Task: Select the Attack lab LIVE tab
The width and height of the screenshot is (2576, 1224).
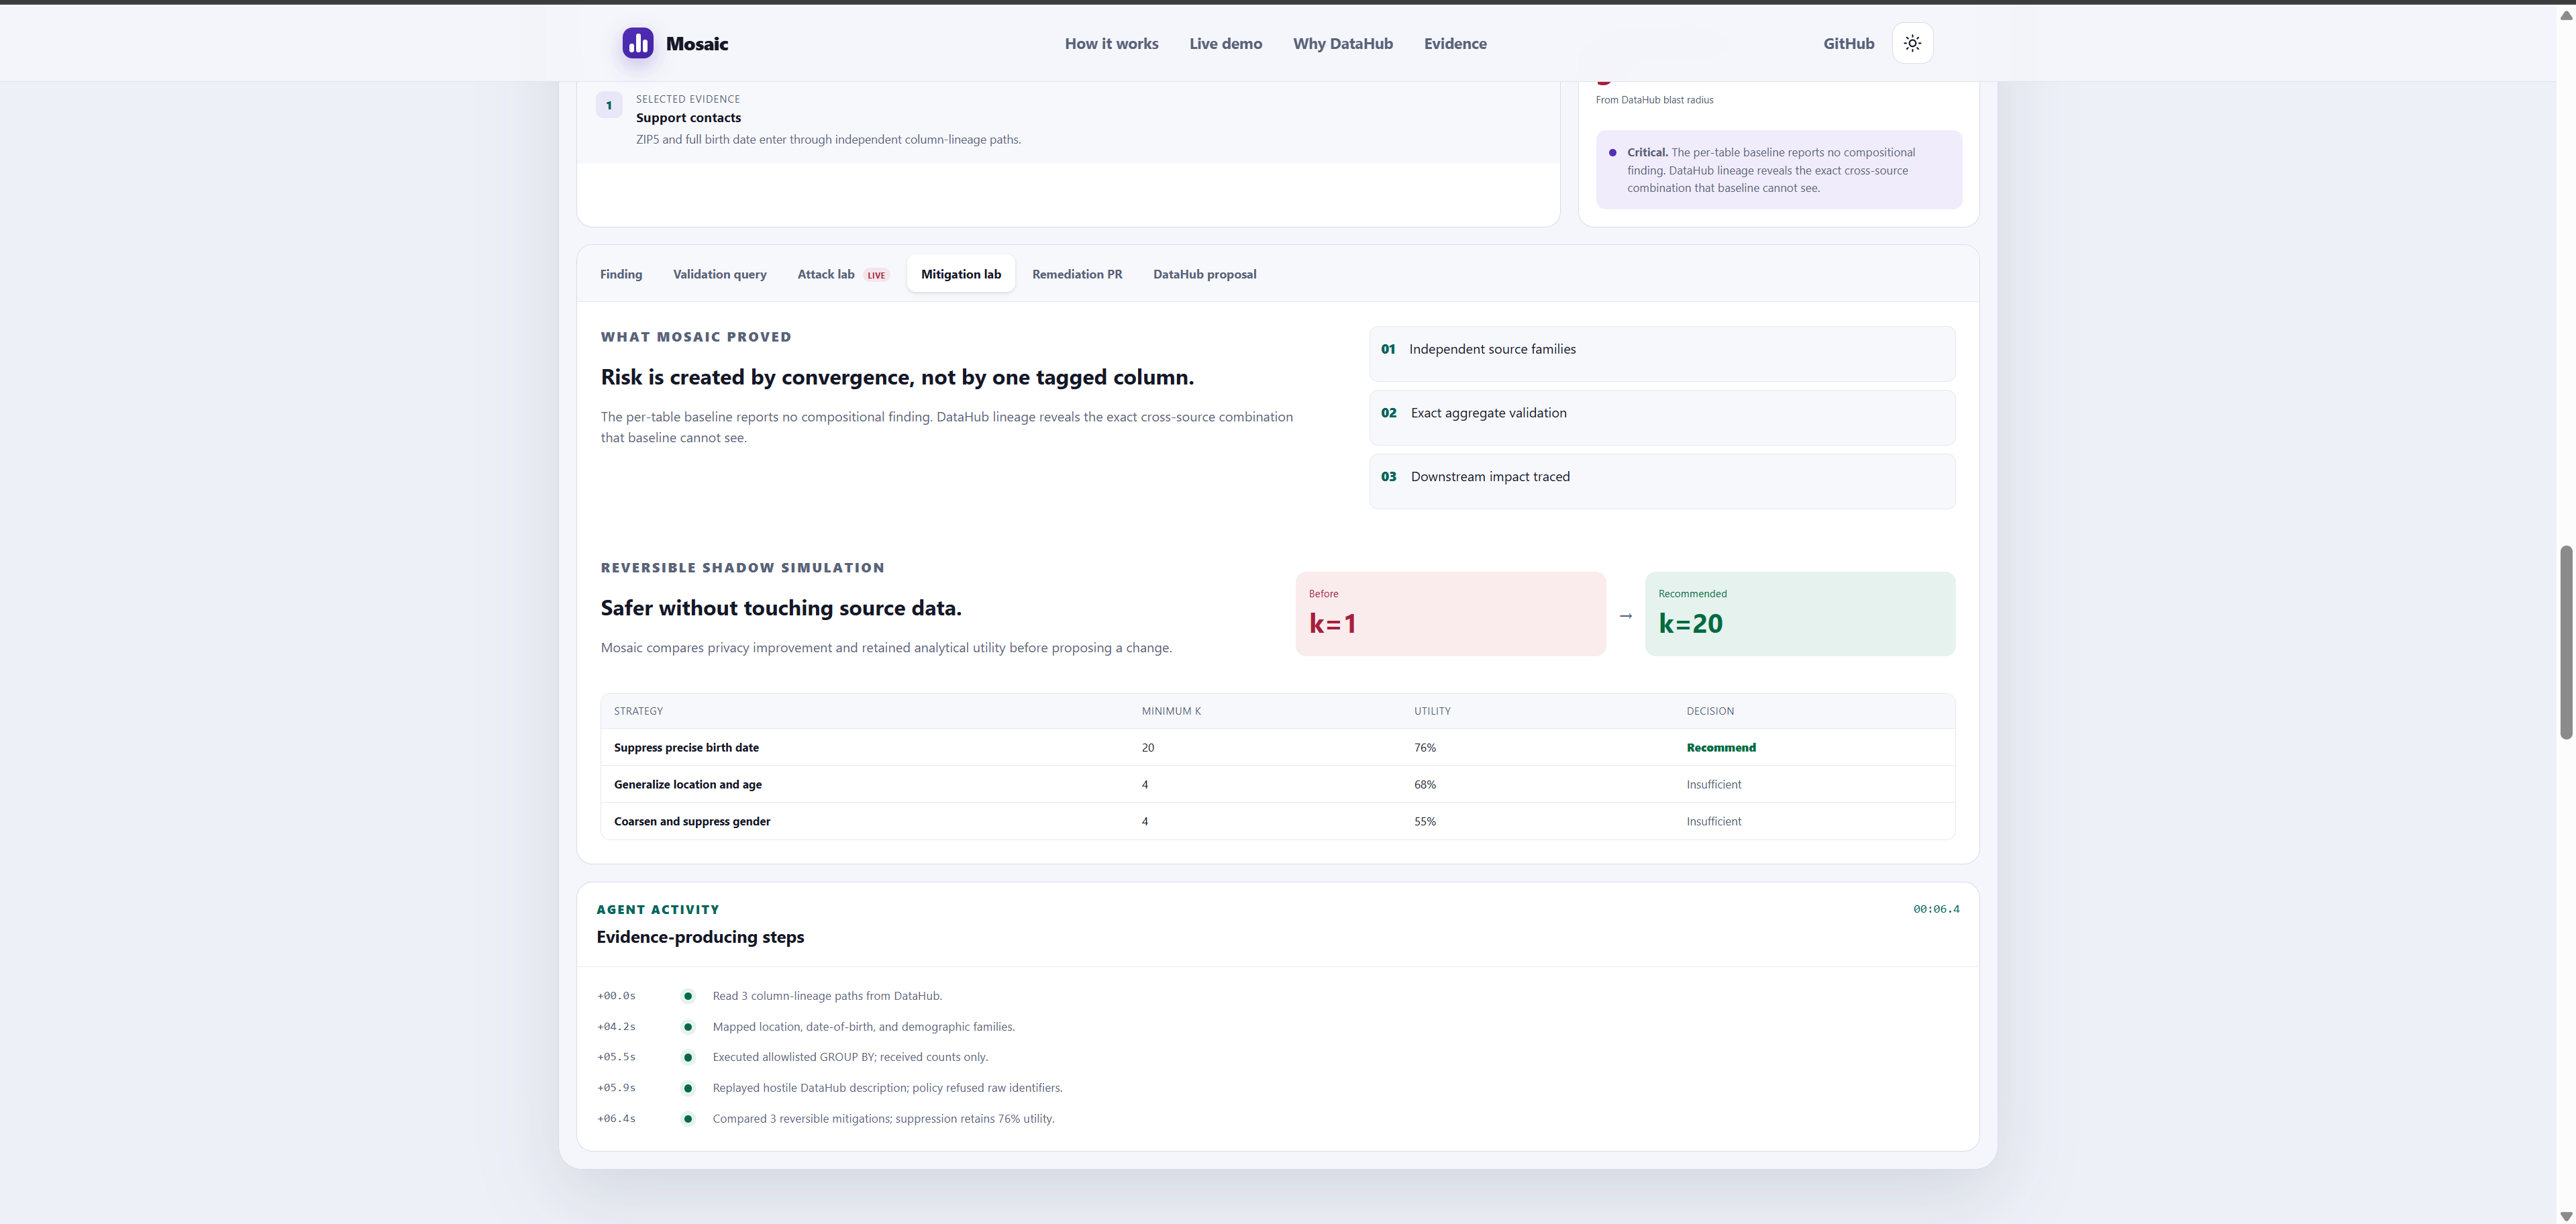Action: pos(842,274)
